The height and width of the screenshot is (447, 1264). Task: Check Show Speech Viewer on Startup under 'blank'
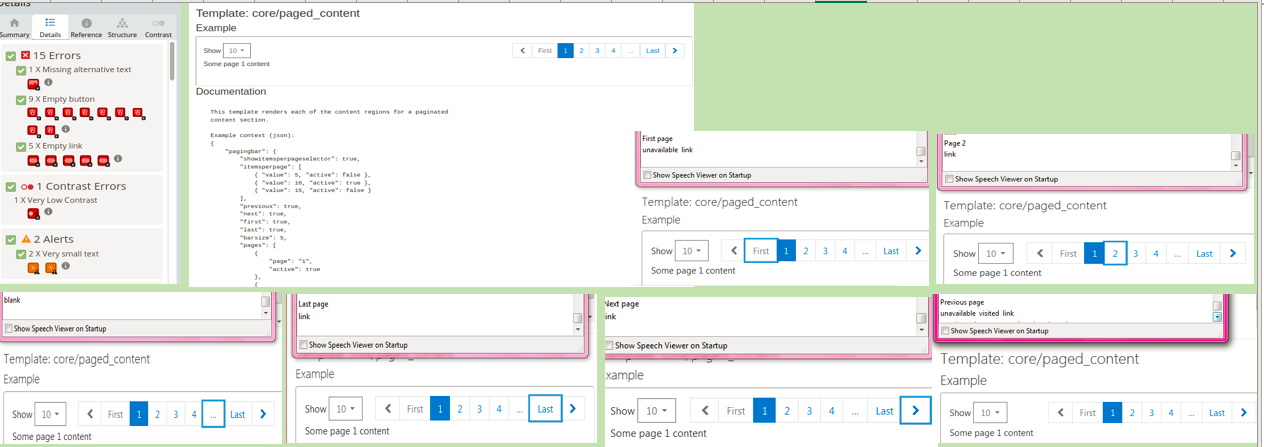pyautogui.click(x=9, y=328)
